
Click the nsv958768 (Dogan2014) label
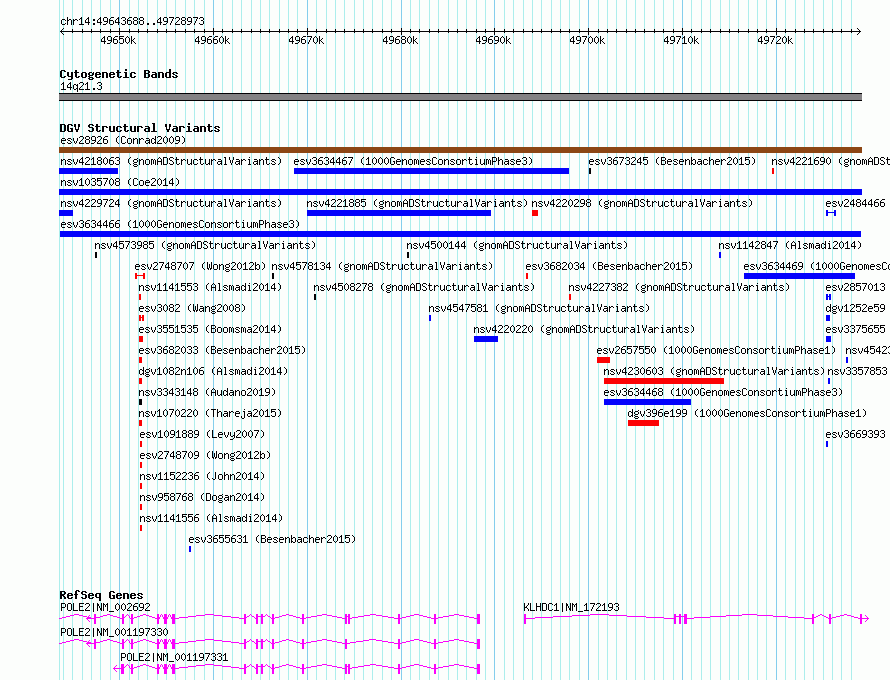[x=202, y=497]
